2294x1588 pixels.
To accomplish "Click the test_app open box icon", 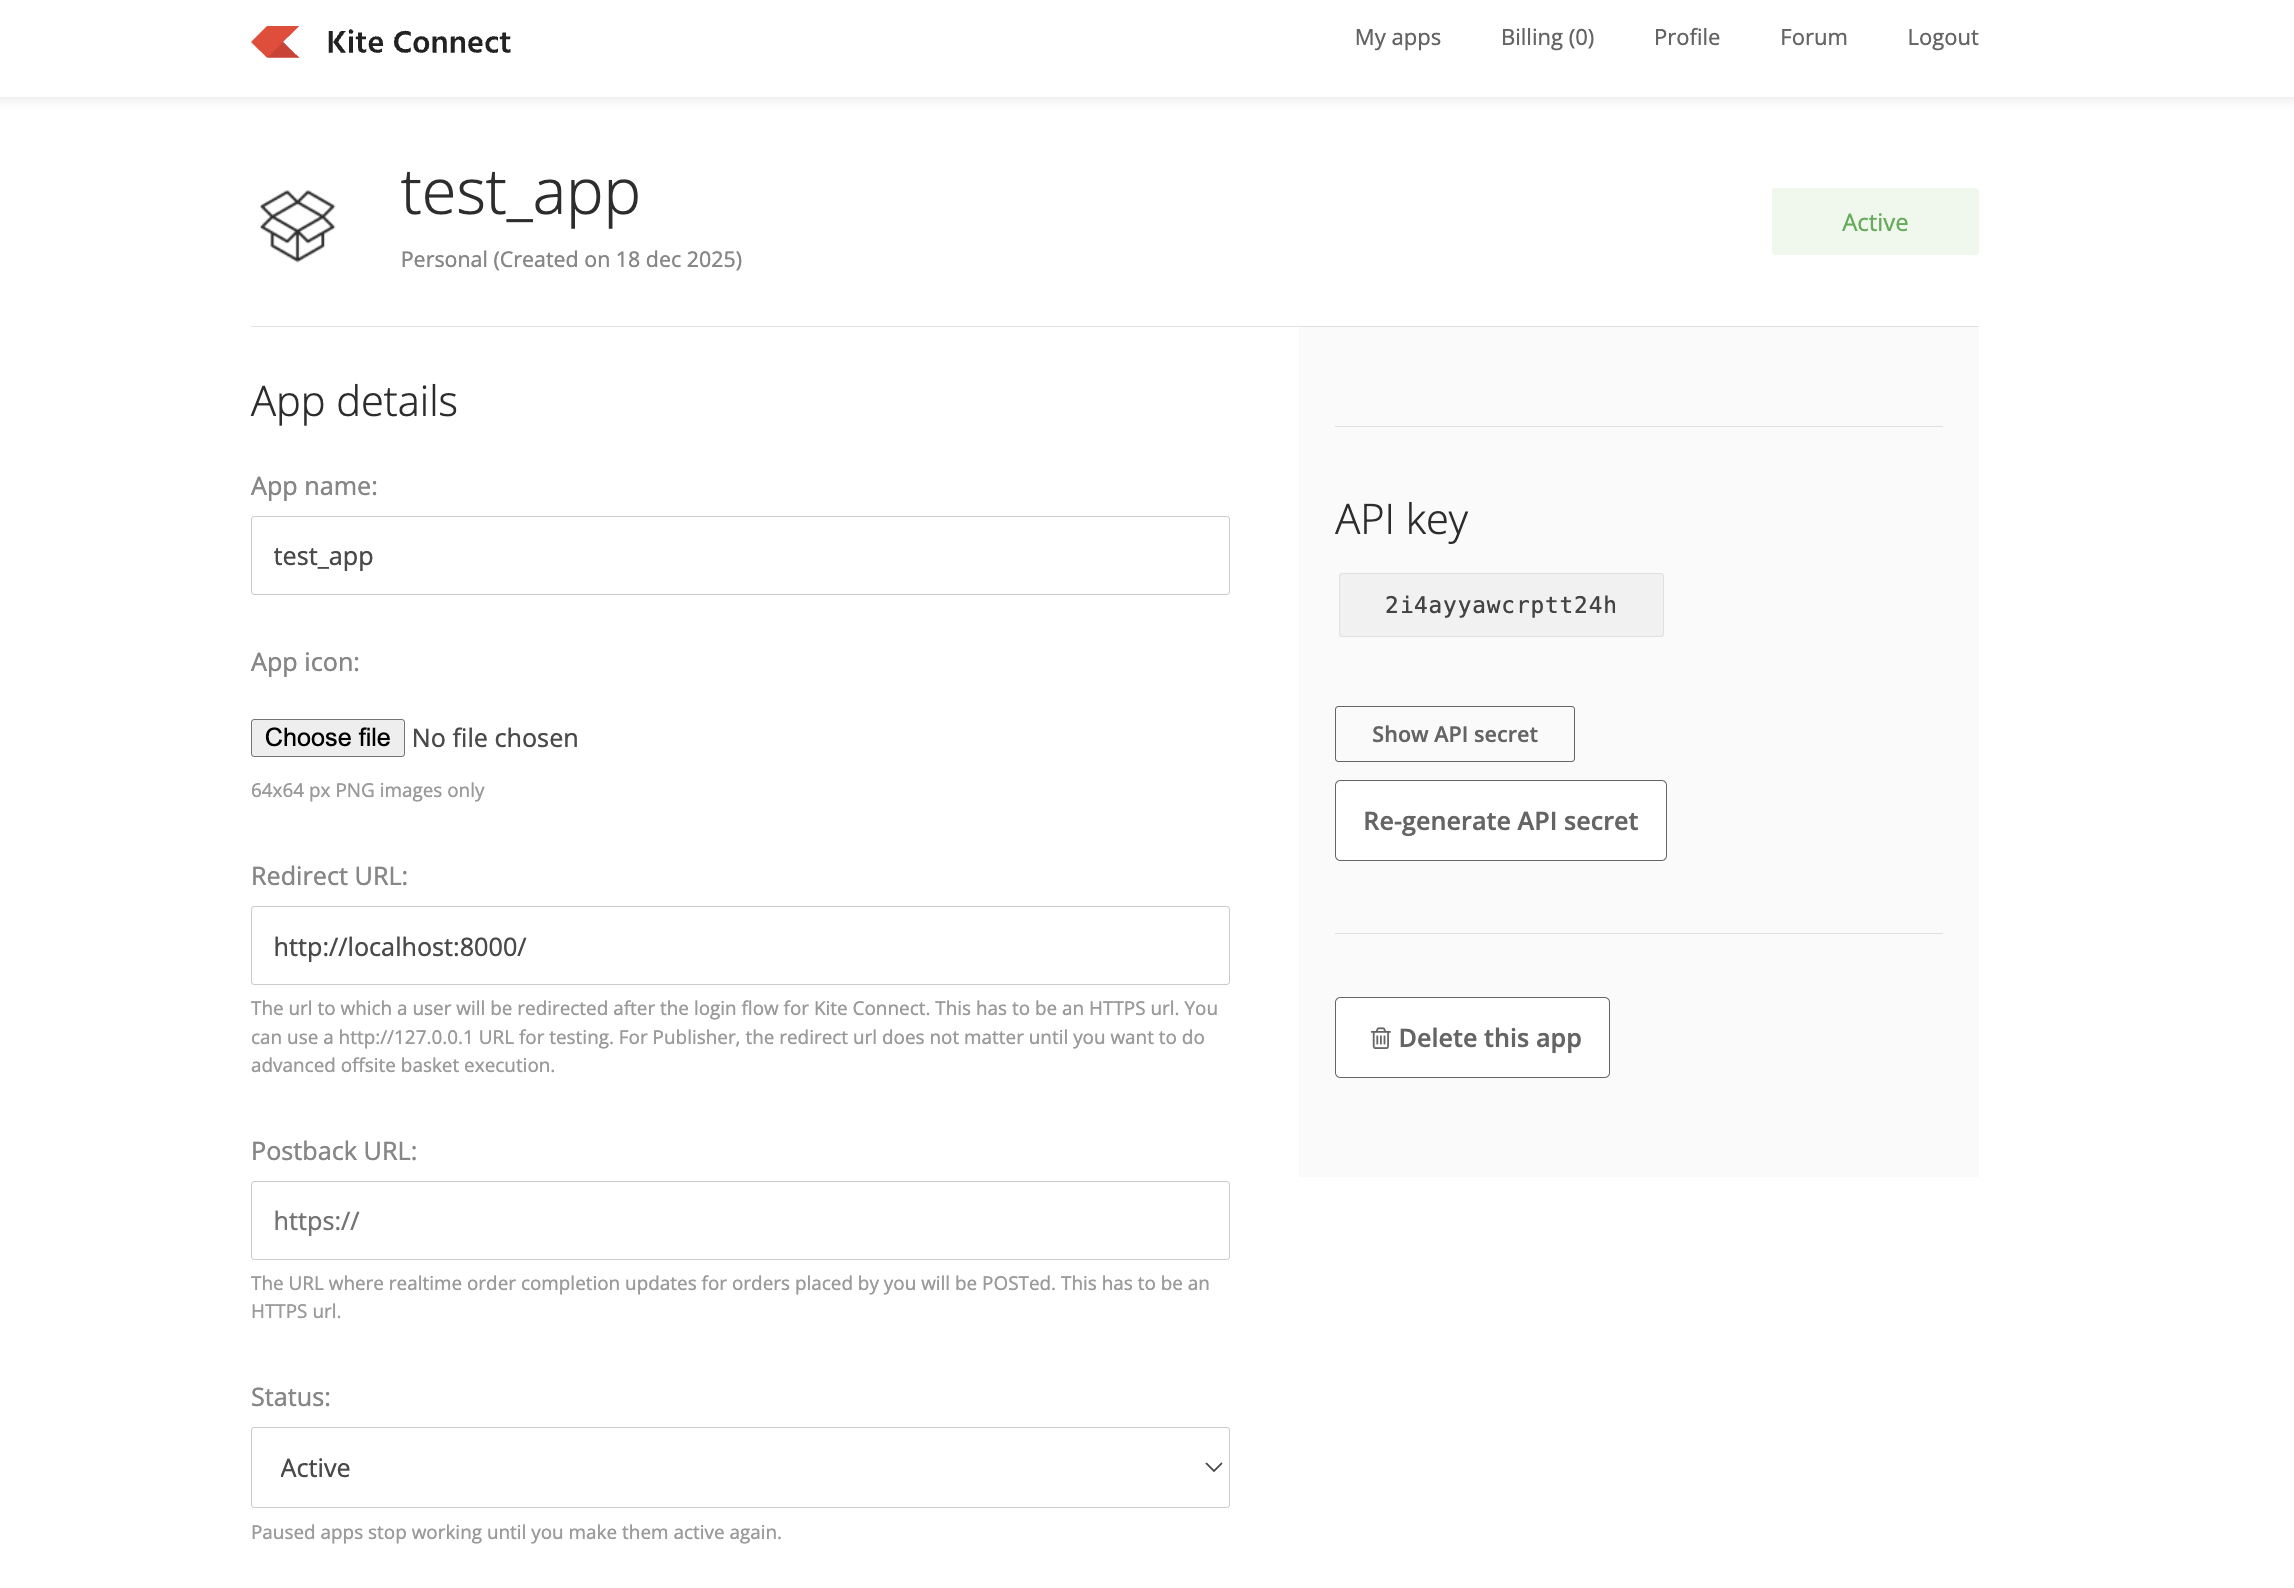I will tap(297, 225).
